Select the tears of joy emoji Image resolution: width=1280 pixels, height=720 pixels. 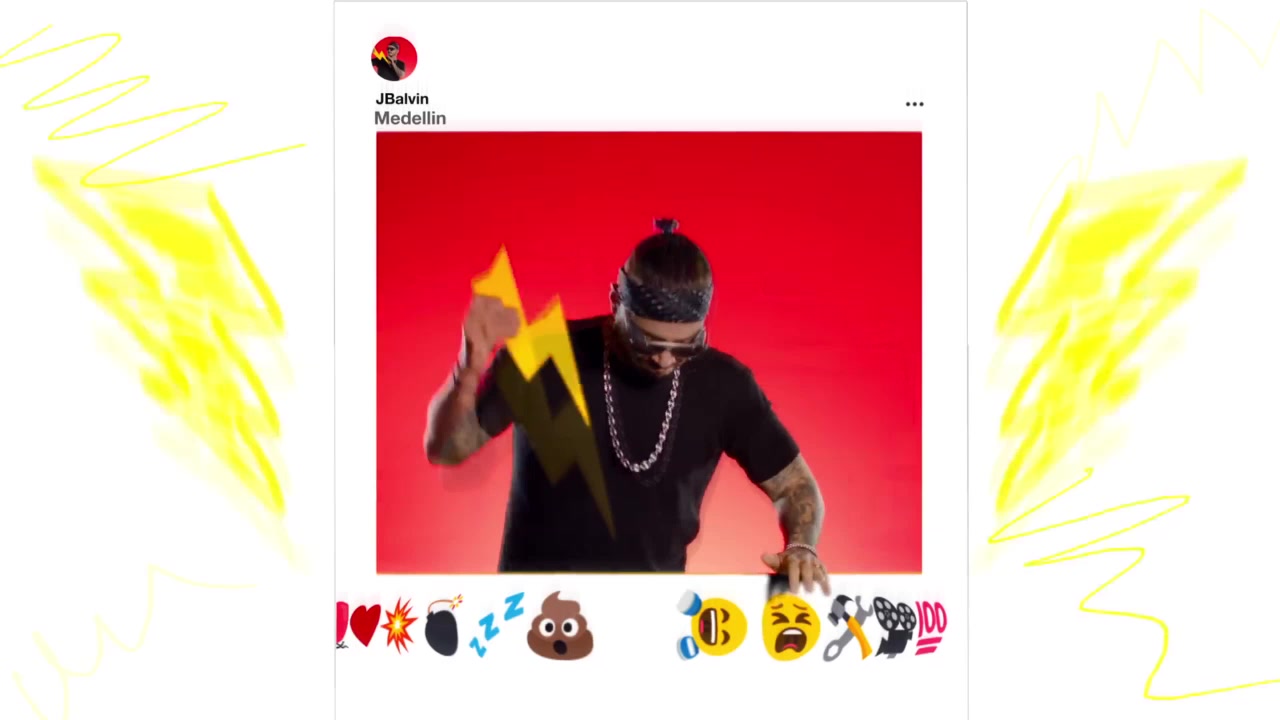click(x=712, y=626)
